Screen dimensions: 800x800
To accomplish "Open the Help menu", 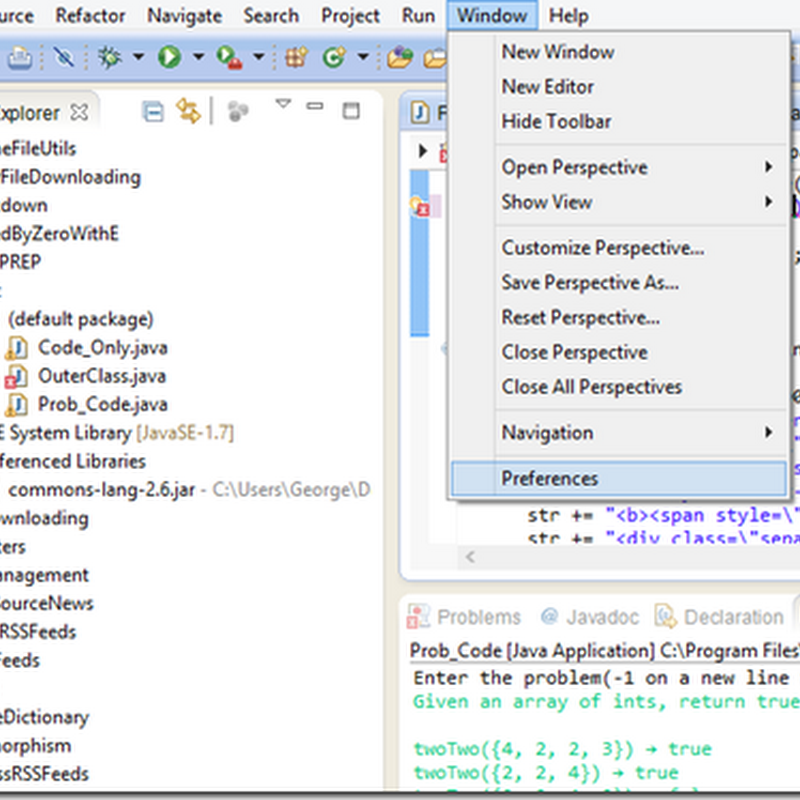I will (568, 16).
